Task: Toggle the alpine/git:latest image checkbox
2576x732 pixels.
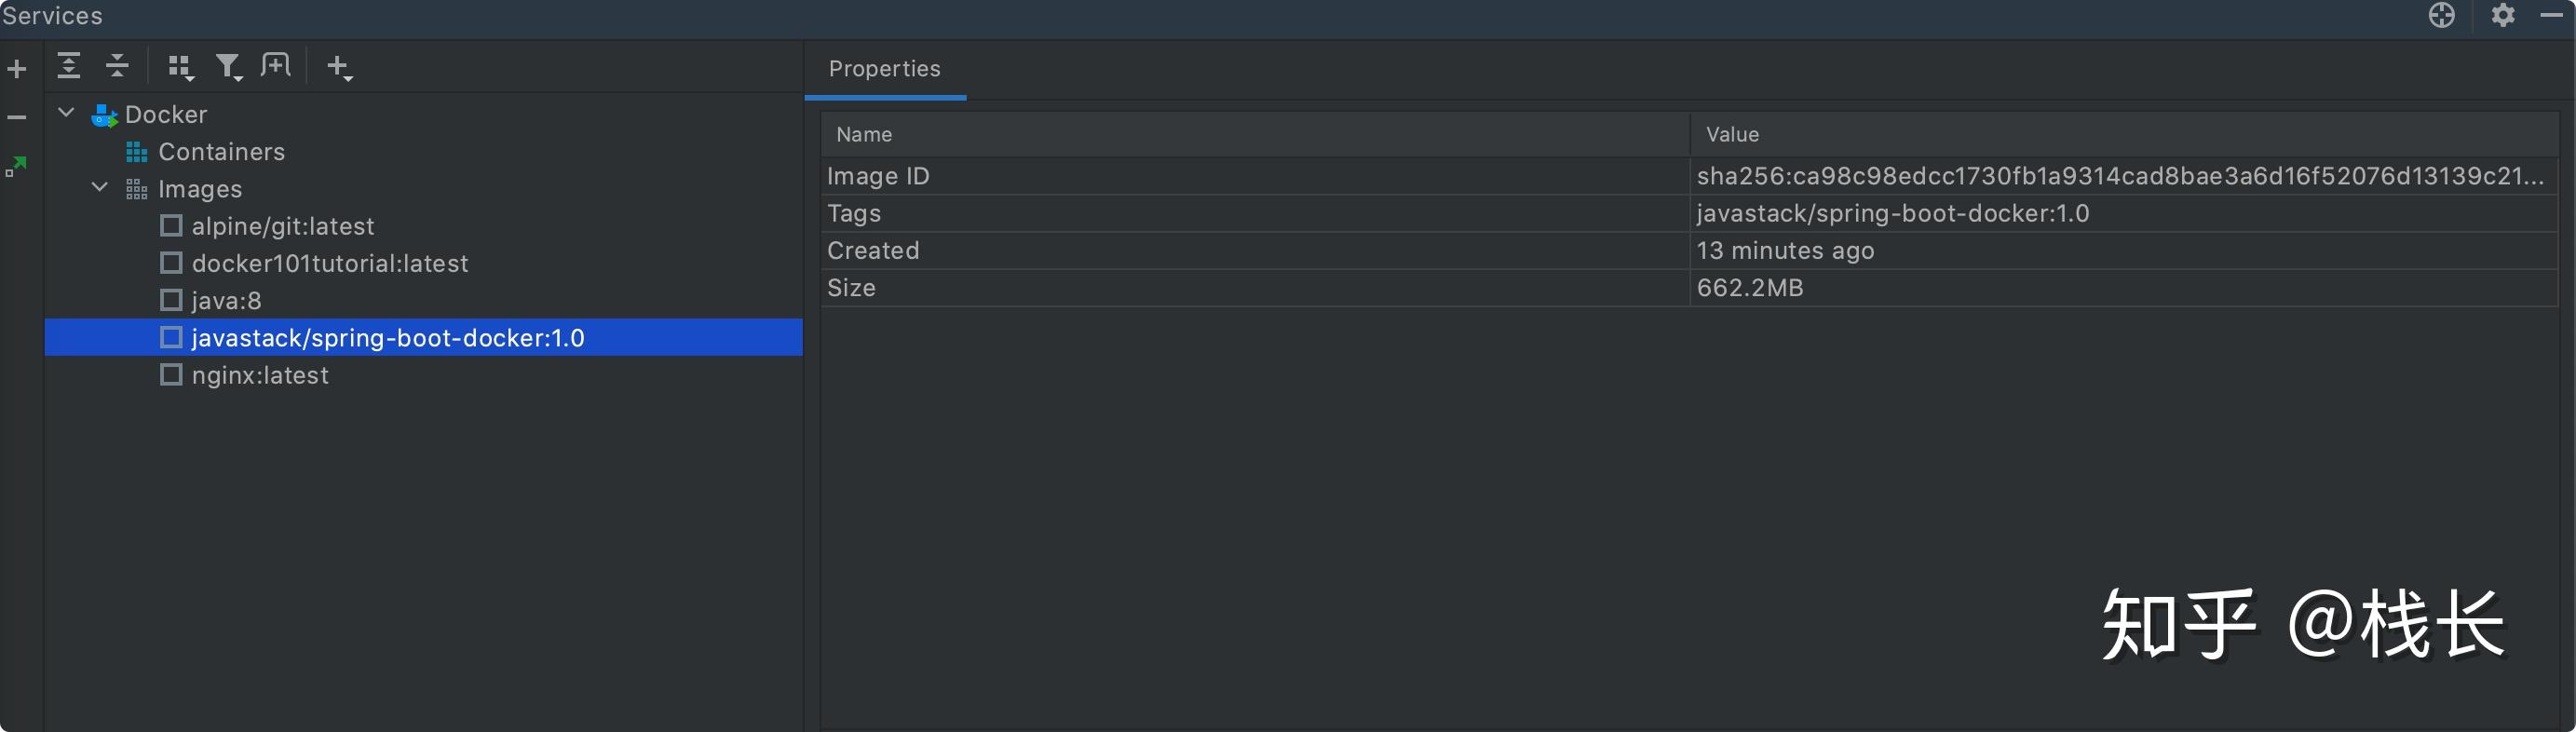Action: click(x=171, y=226)
